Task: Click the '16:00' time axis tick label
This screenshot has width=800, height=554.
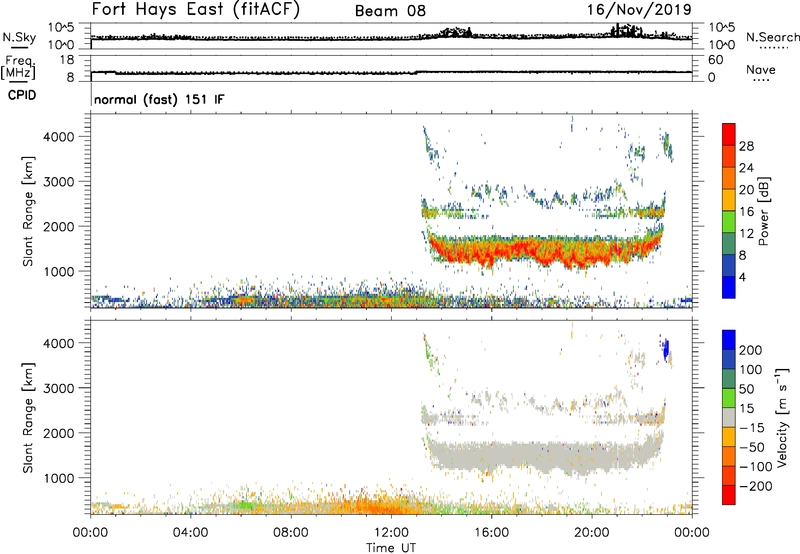Action: (x=491, y=532)
